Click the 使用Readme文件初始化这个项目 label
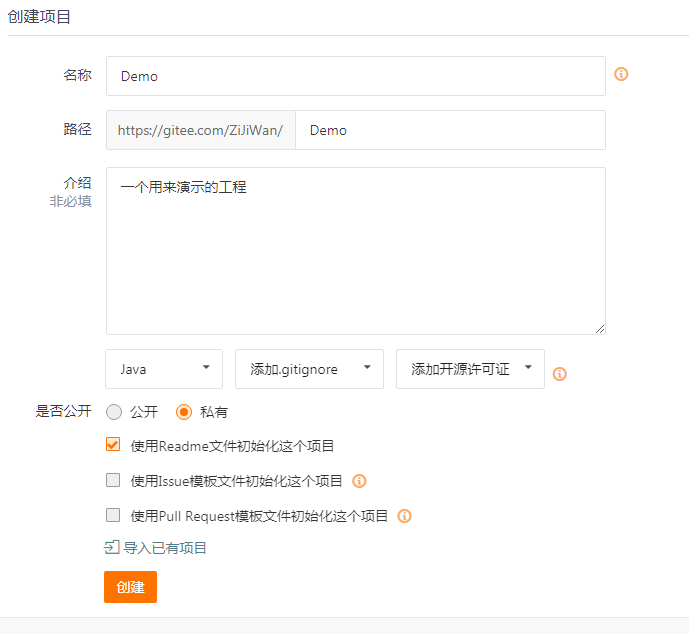The height and width of the screenshot is (634, 689). 232,446
